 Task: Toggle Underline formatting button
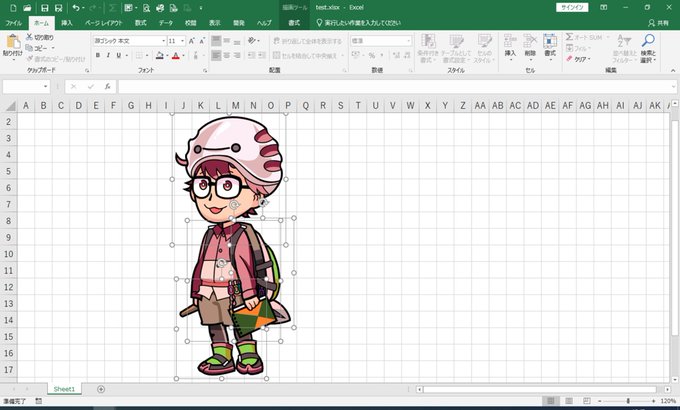[118, 55]
